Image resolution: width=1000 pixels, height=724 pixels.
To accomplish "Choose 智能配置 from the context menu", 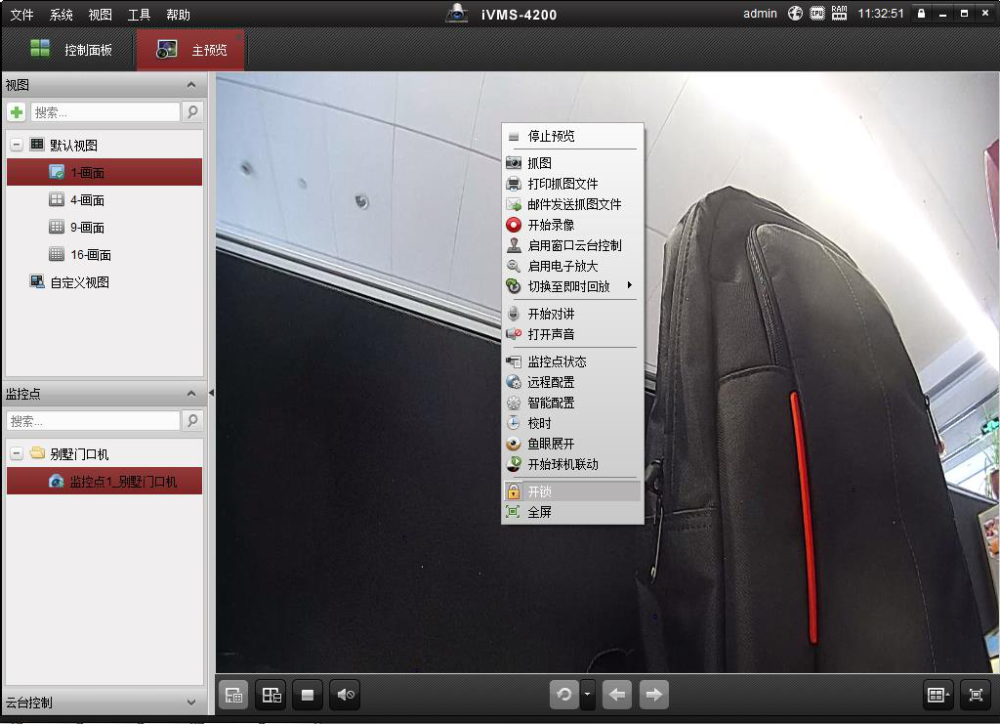I will pos(572,403).
